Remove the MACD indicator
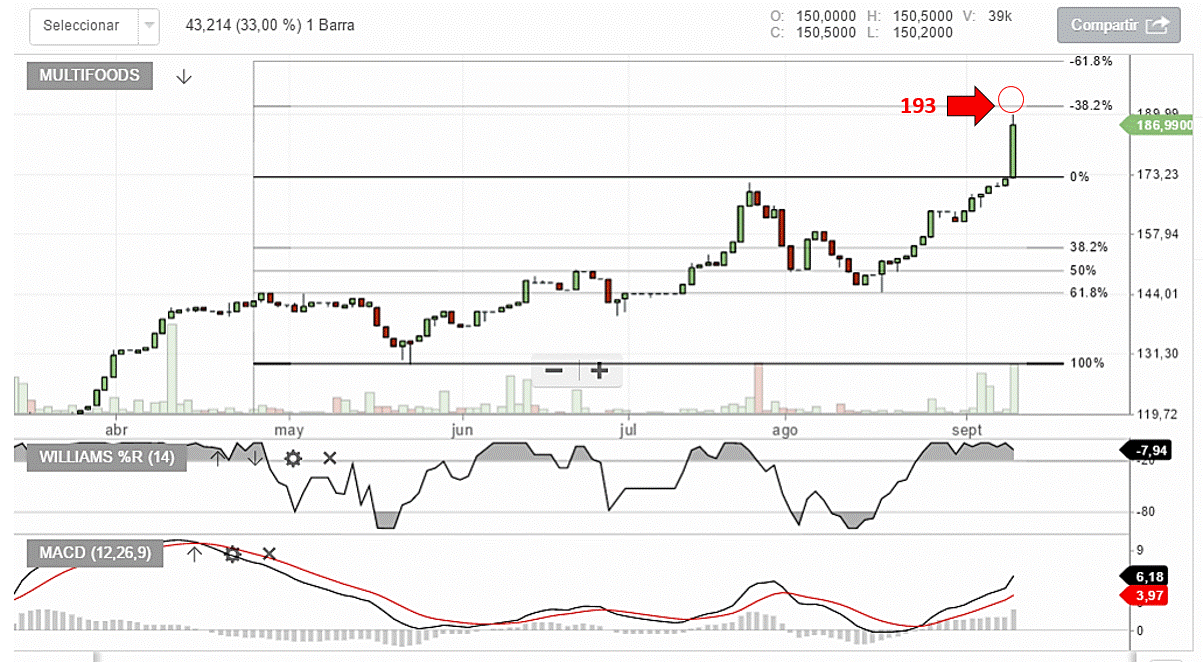Screen dimensions: 1203x662 268,553
